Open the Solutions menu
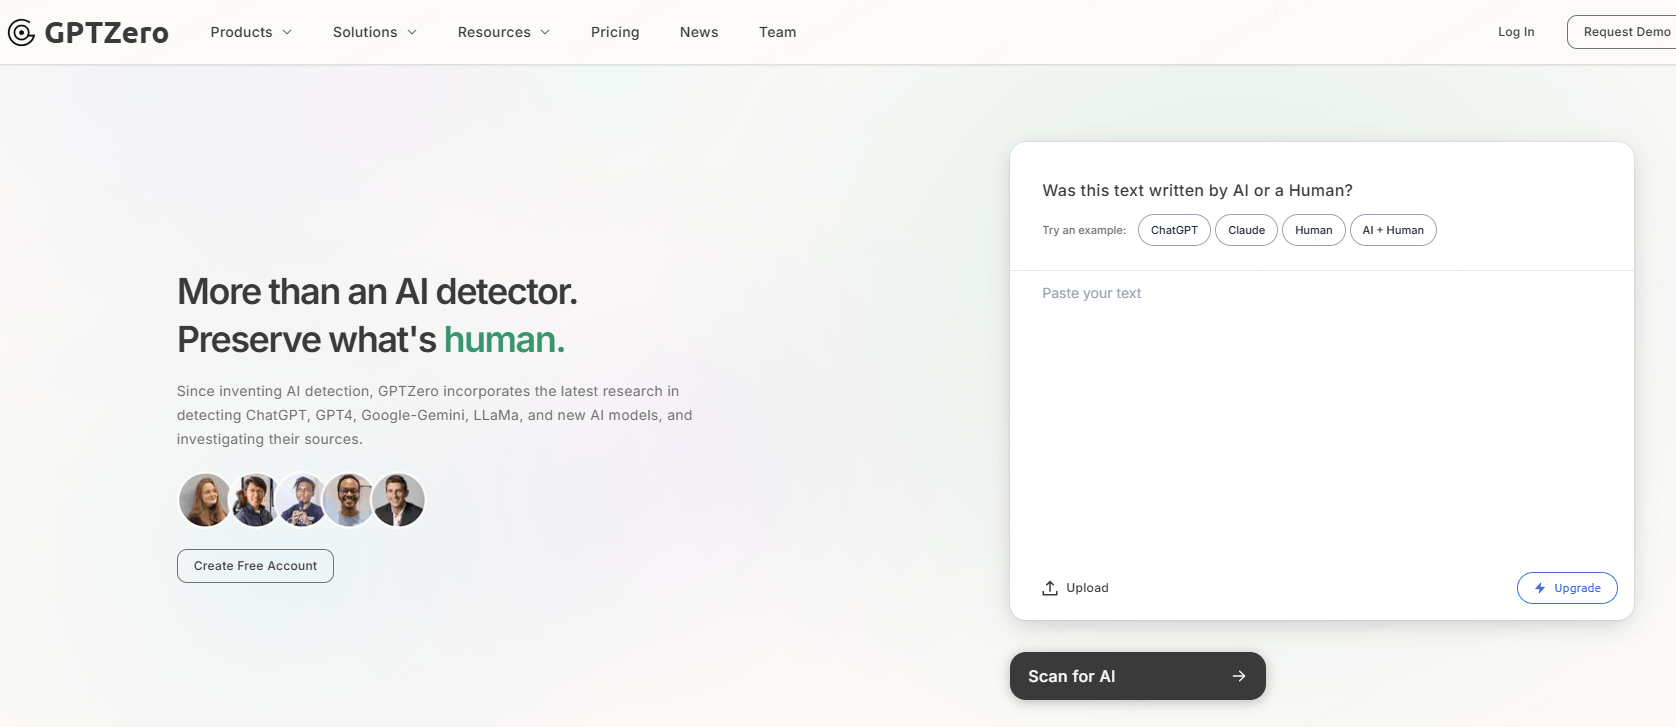 click(x=375, y=32)
